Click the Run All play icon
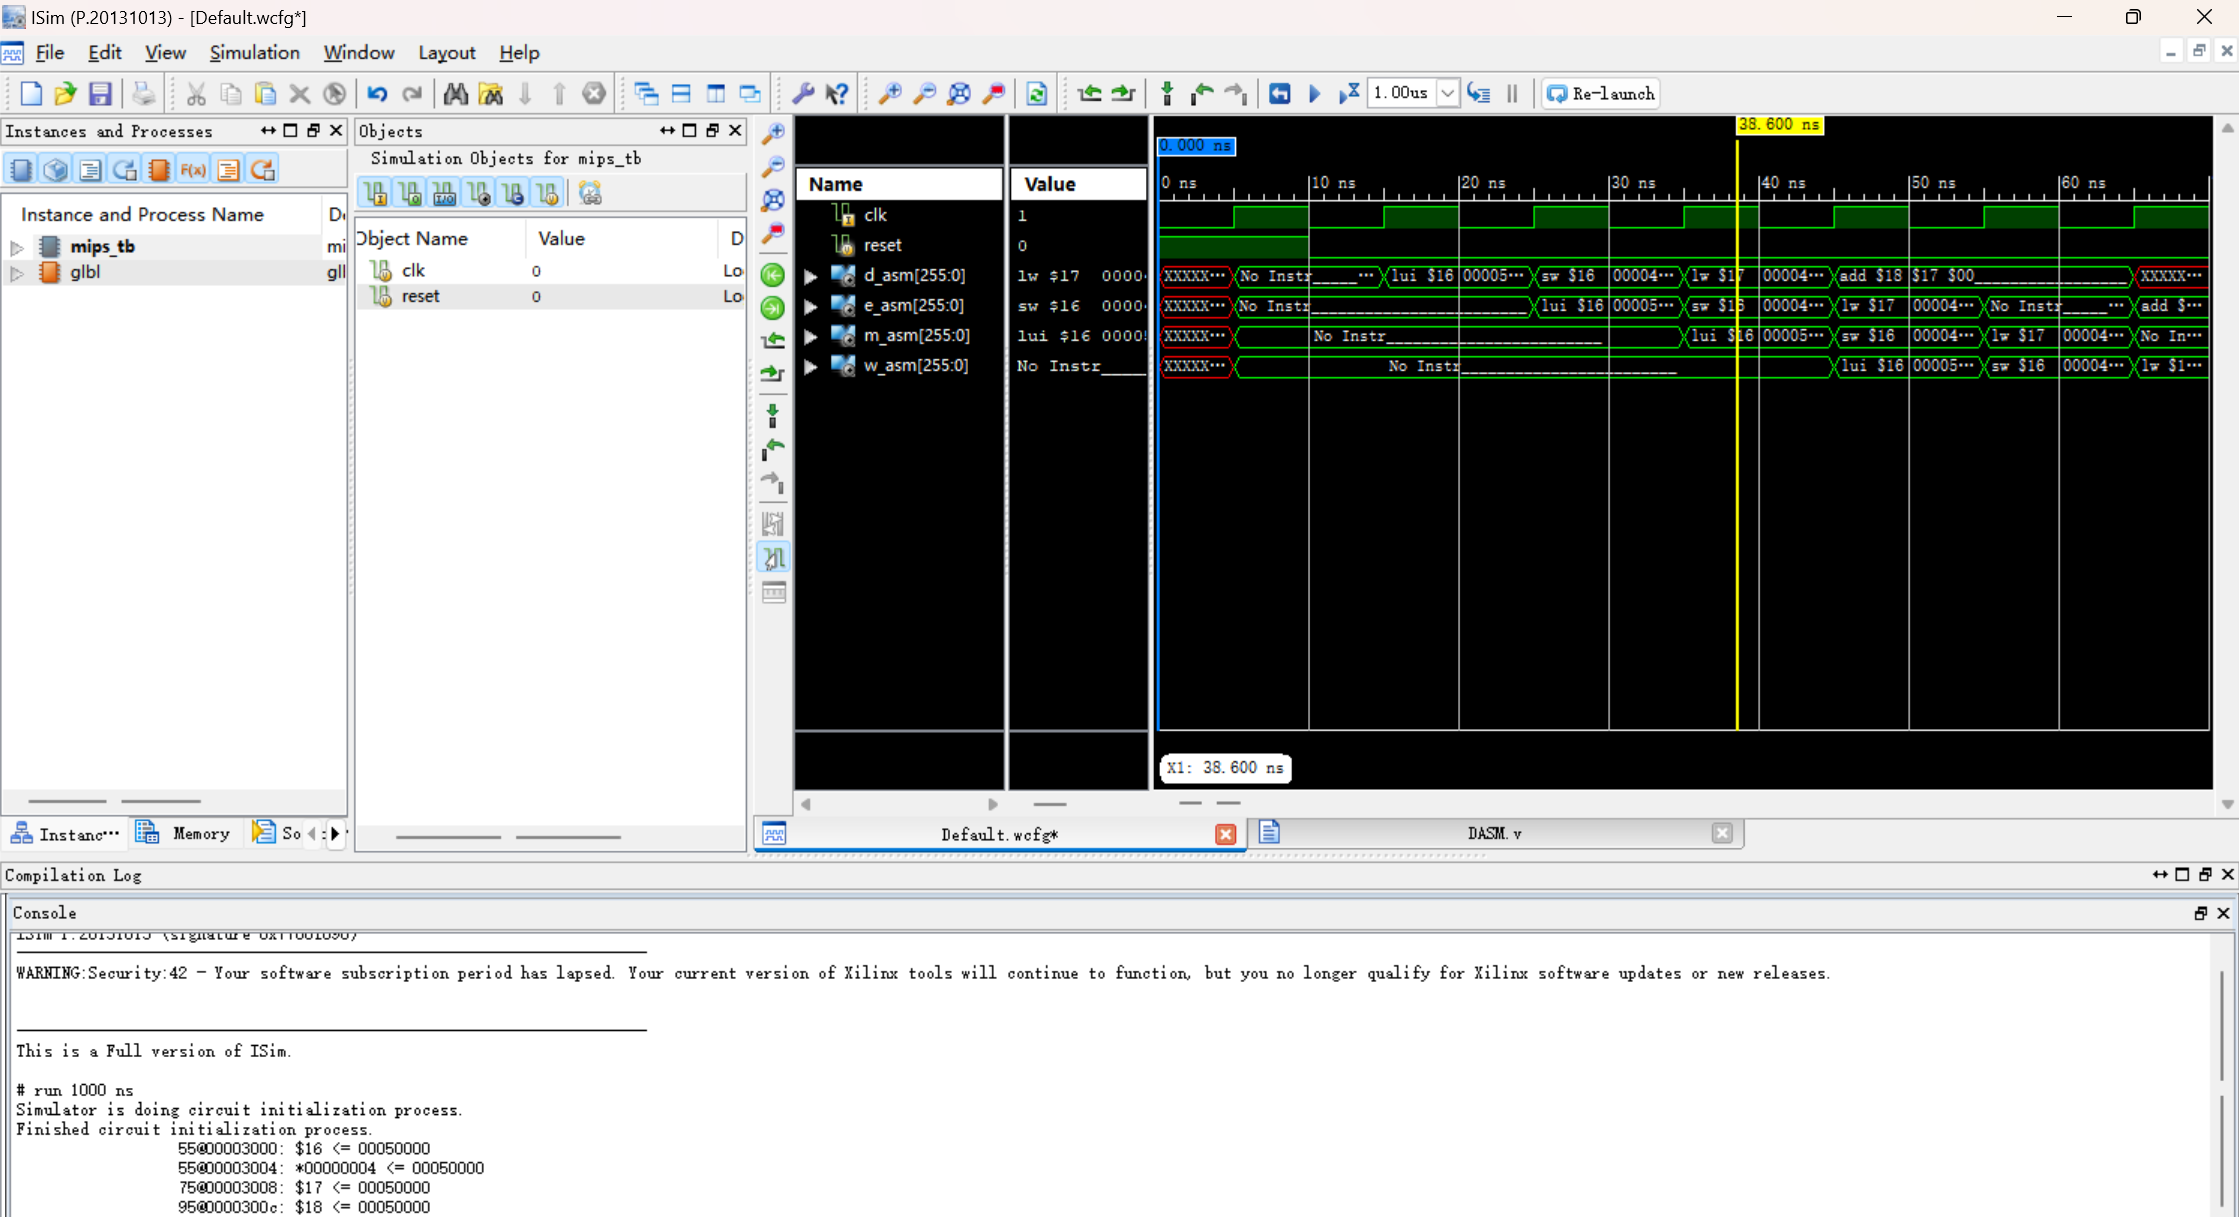The width and height of the screenshot is (2239, 1217). click(1315, 94)
